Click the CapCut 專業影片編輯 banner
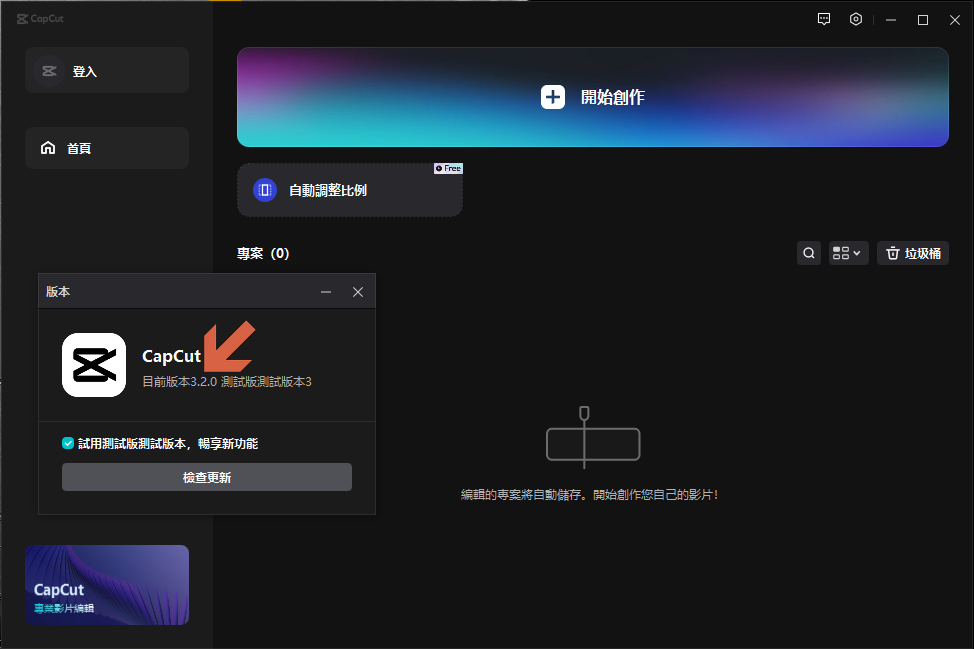Screen dimensions: 974x649 click(x=107, y=584)
